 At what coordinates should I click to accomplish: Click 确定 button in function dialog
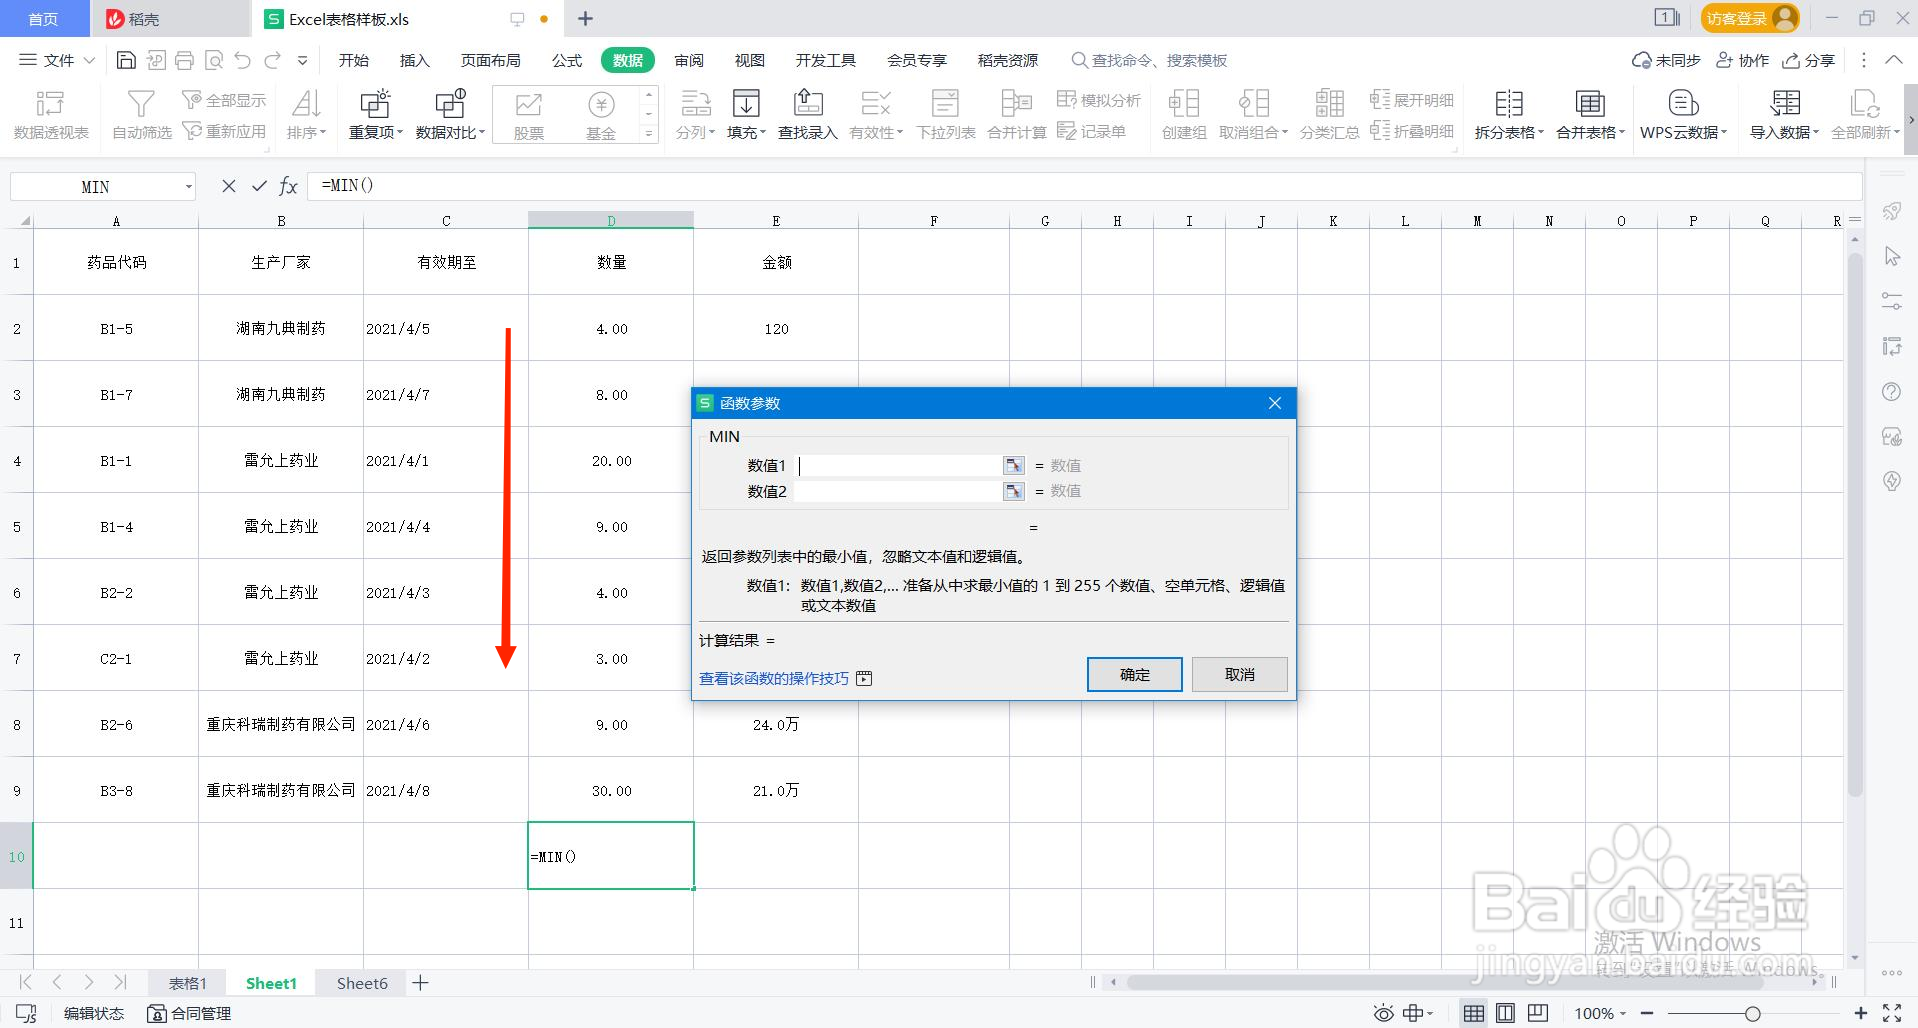pyautogui.click(x=1135, y=674)
